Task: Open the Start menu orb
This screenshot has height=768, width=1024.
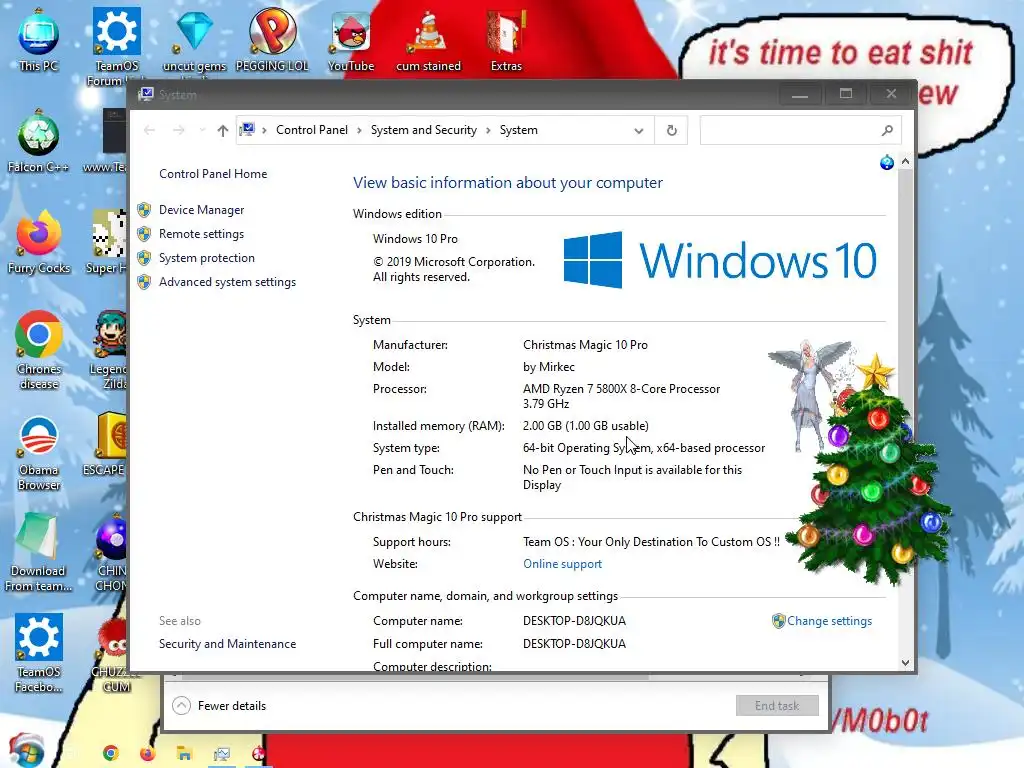Action: point(26,751)
